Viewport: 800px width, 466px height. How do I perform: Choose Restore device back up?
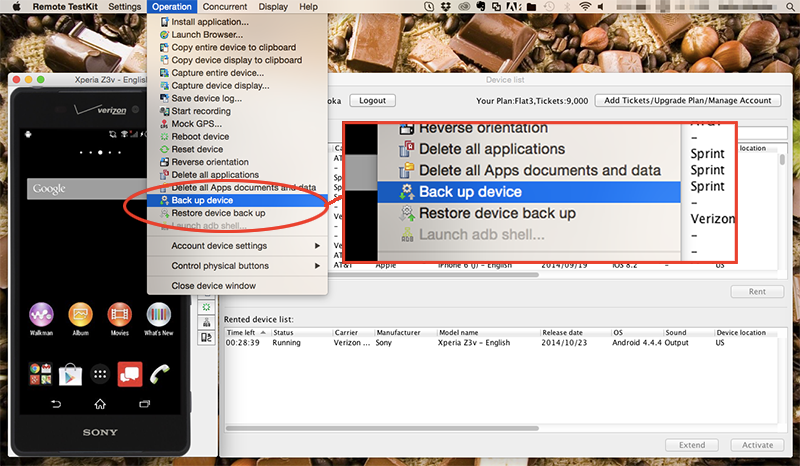[x=237, y=213]
